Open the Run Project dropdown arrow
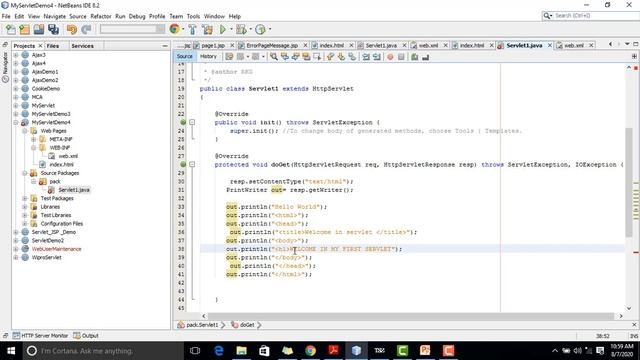Screen dimensions: 640x360 231,29
